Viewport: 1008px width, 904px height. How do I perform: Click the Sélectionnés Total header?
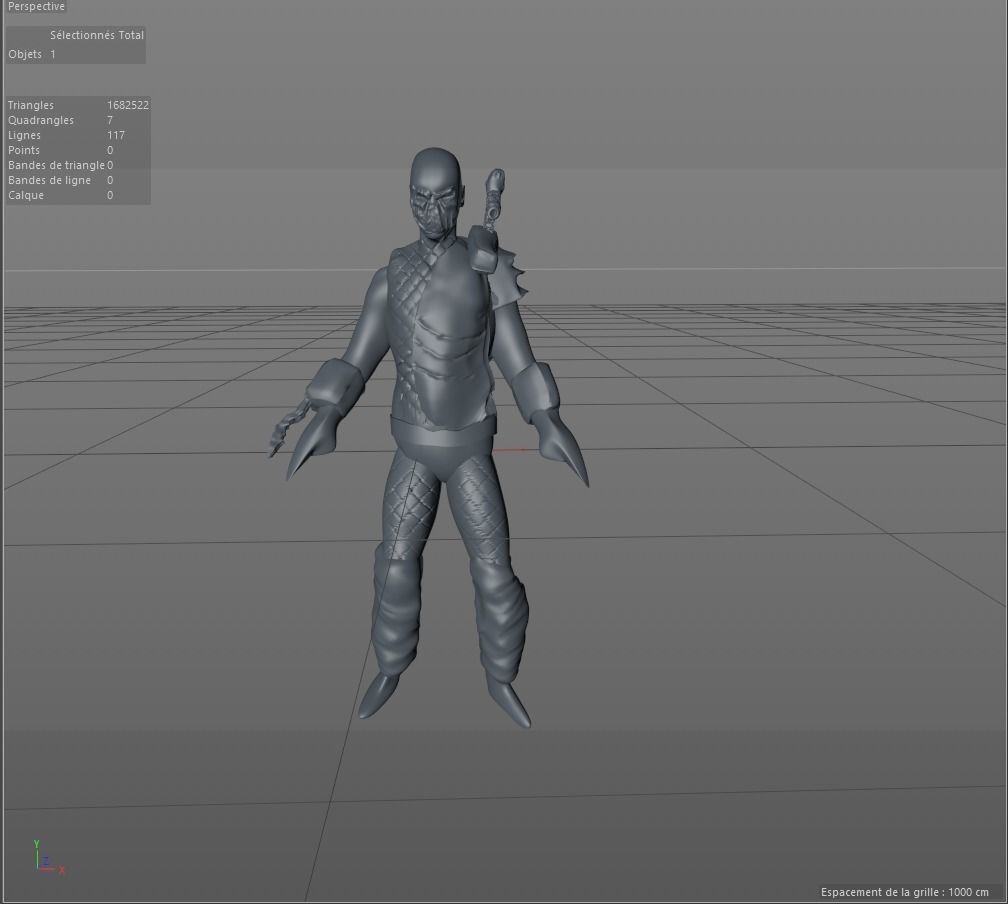tap(96, 35)
